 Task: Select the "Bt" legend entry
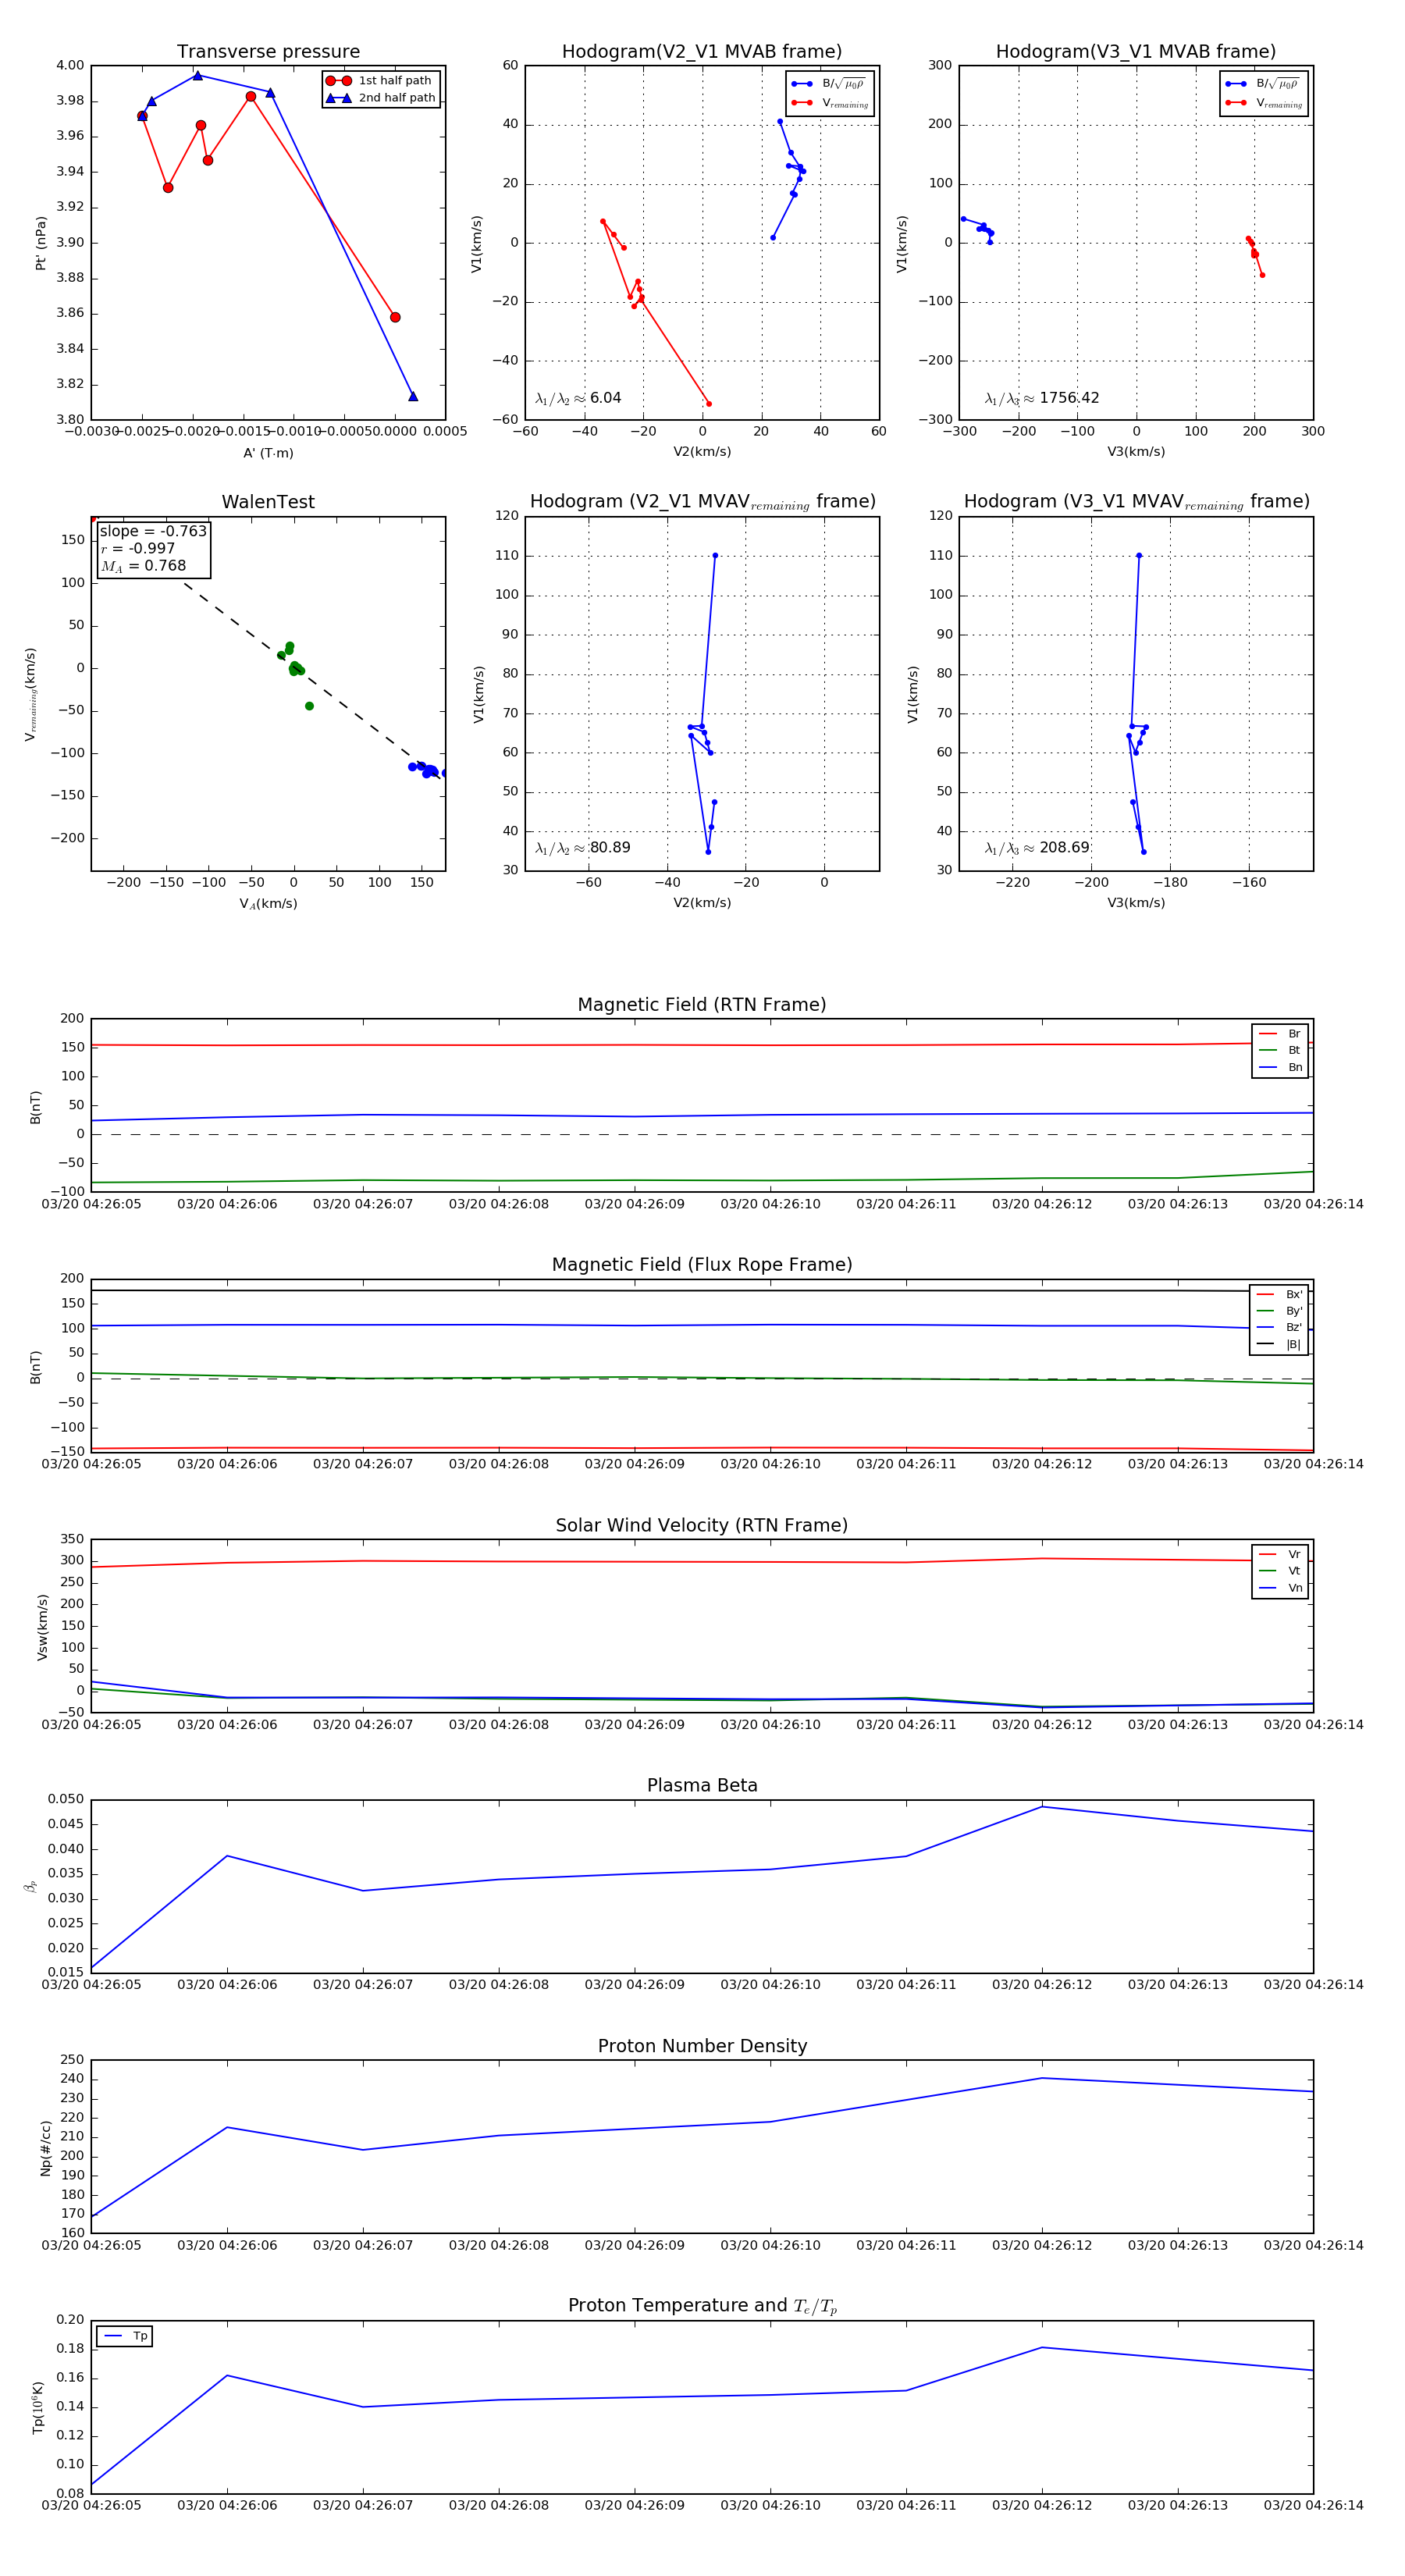point(1281,1051)
